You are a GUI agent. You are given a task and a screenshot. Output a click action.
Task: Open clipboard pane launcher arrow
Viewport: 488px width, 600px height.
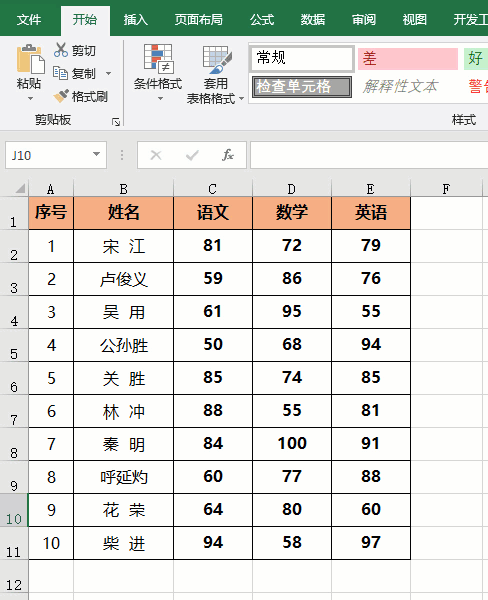point(116,122)
